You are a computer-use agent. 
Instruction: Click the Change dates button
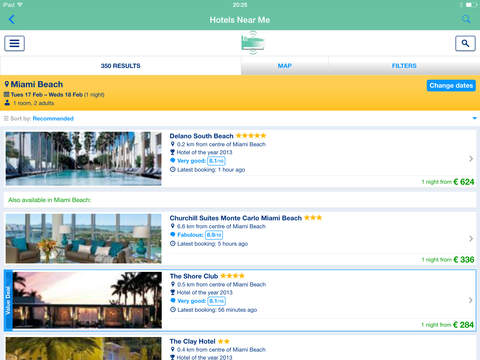click(451, 86)
